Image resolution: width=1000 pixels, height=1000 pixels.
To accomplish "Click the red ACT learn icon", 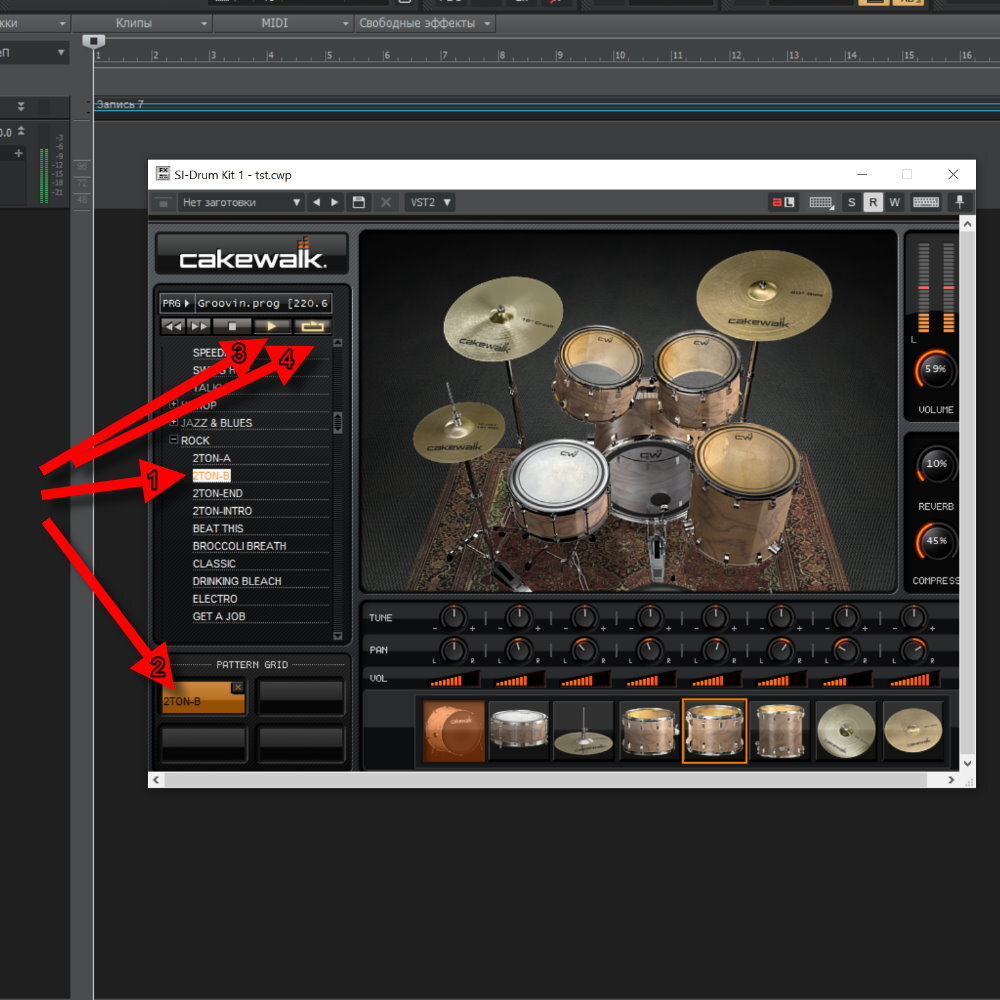I will pos(783,203).
